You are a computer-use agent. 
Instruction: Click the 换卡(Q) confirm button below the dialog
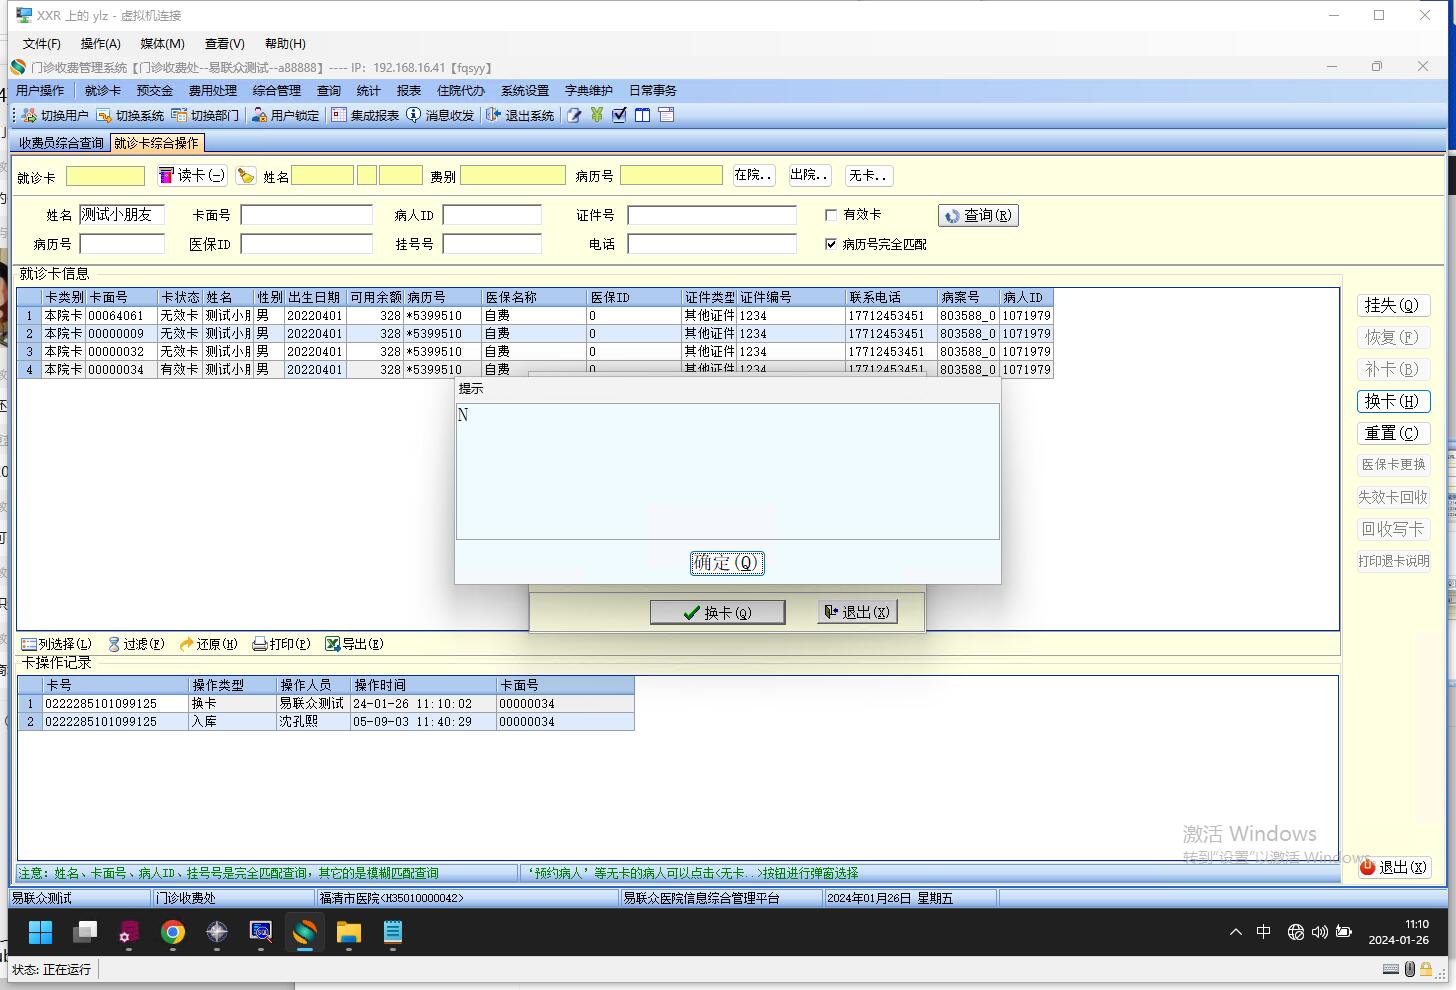[718, 612]
